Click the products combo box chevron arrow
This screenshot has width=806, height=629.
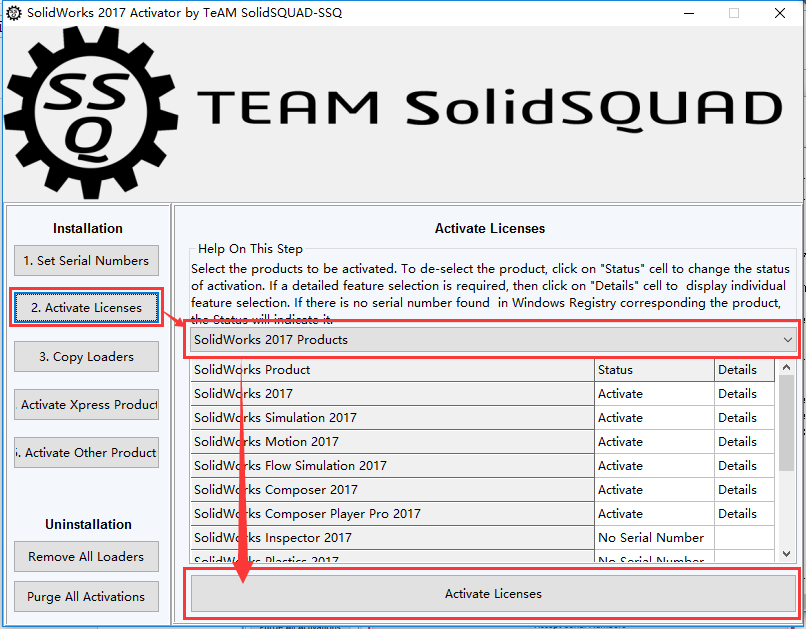pos(787,340)
